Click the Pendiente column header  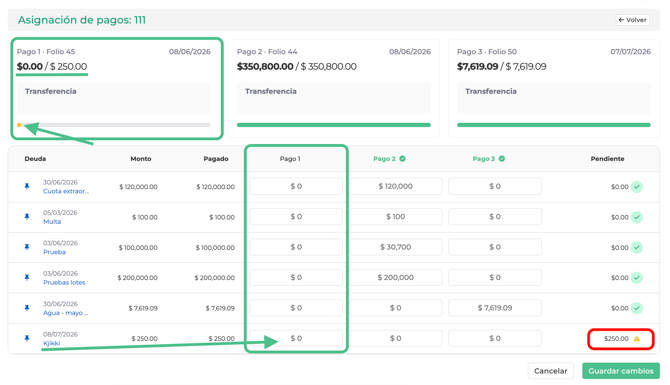(608, 159)
